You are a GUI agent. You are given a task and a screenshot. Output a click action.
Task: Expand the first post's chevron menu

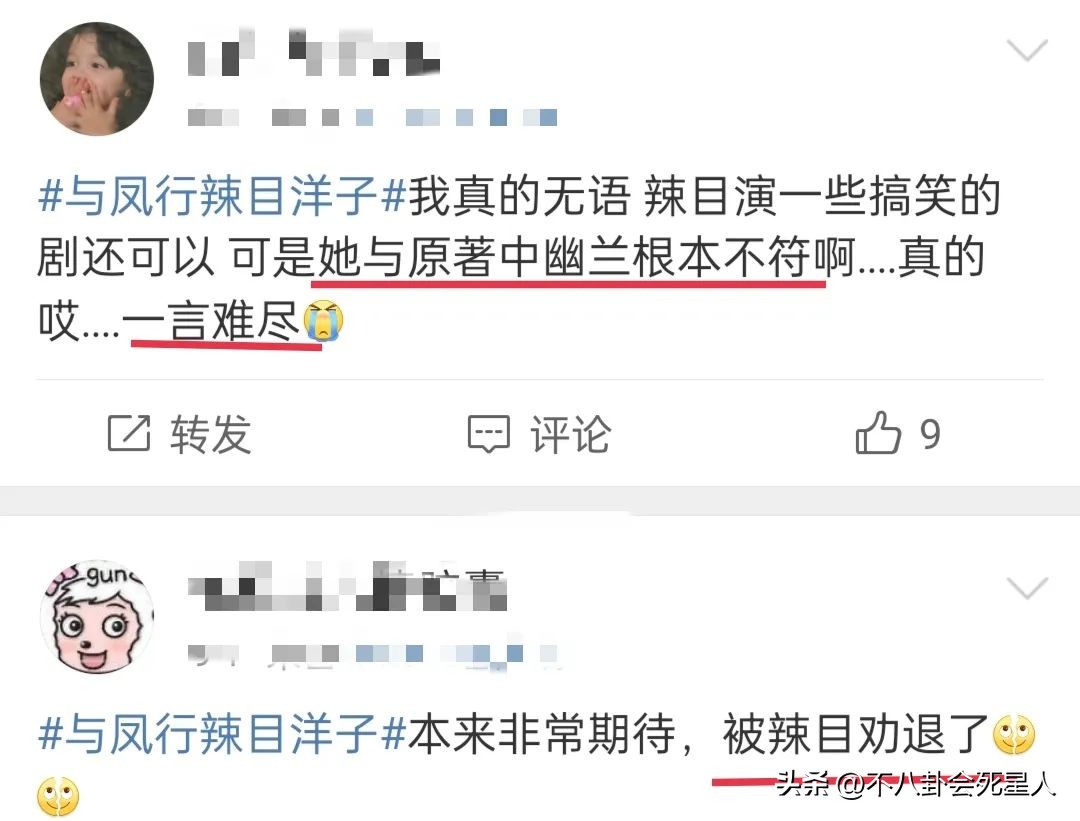pos(1026,50)
